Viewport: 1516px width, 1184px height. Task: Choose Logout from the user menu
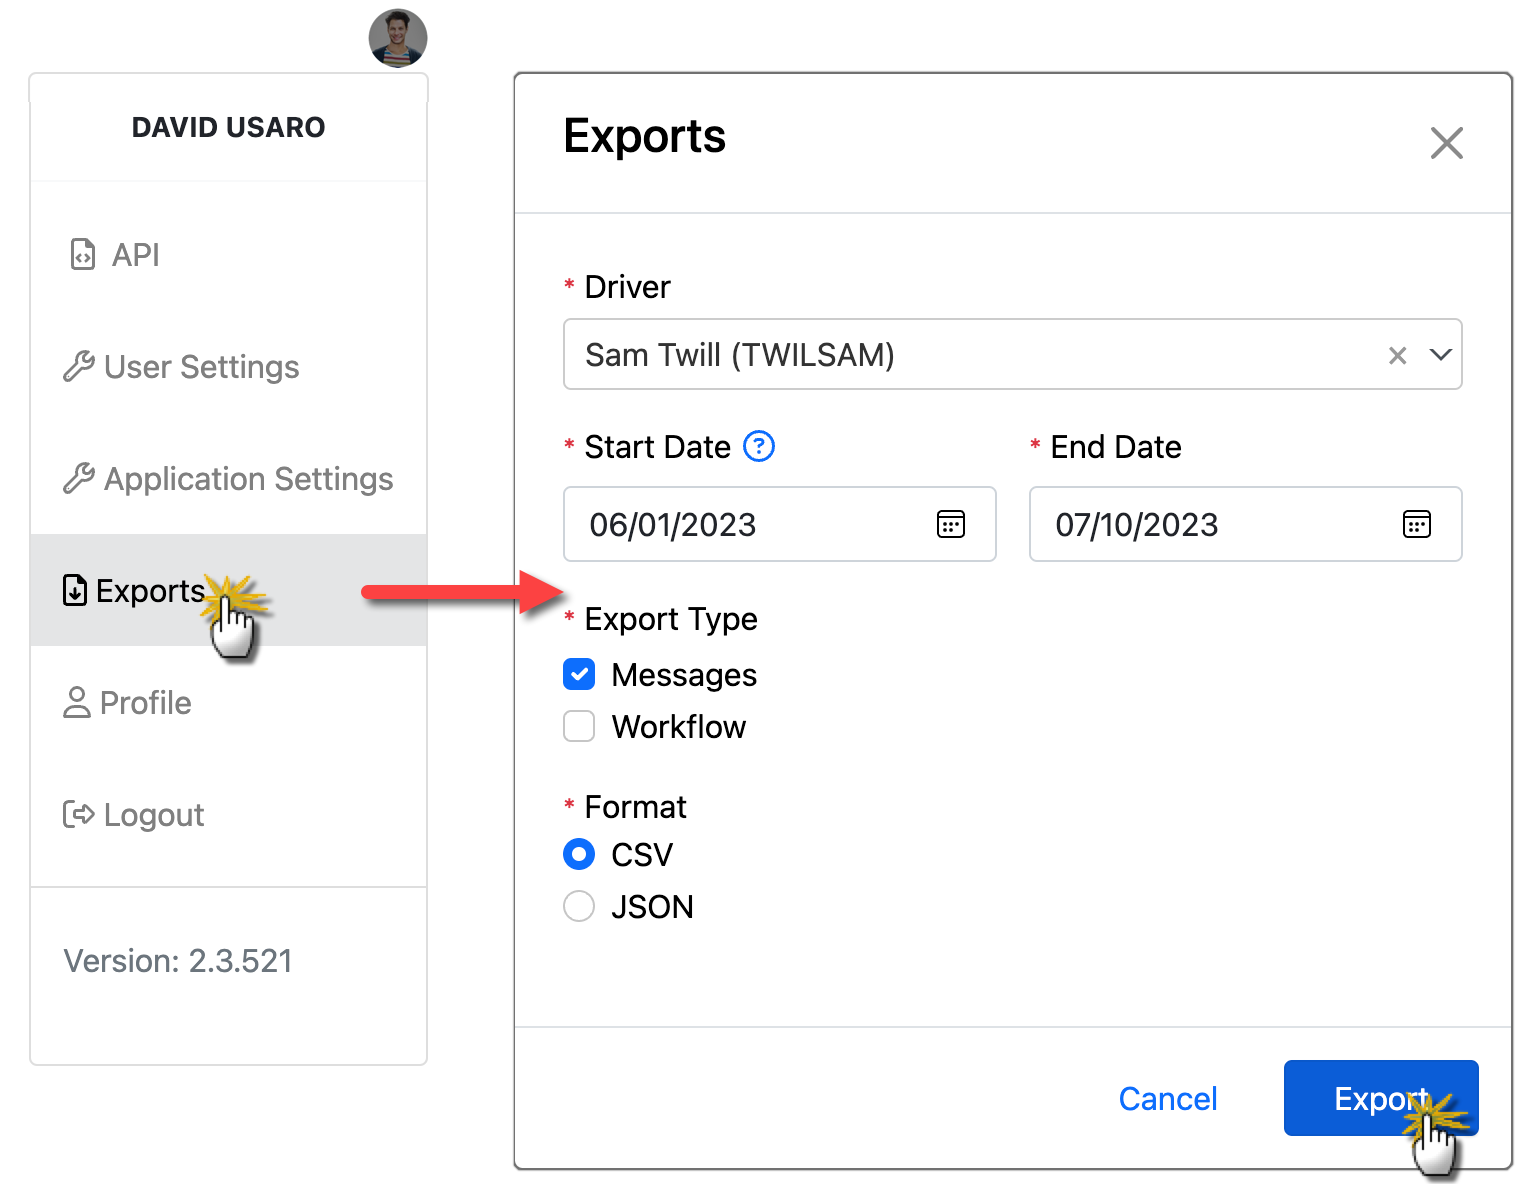tap(152, 815)
